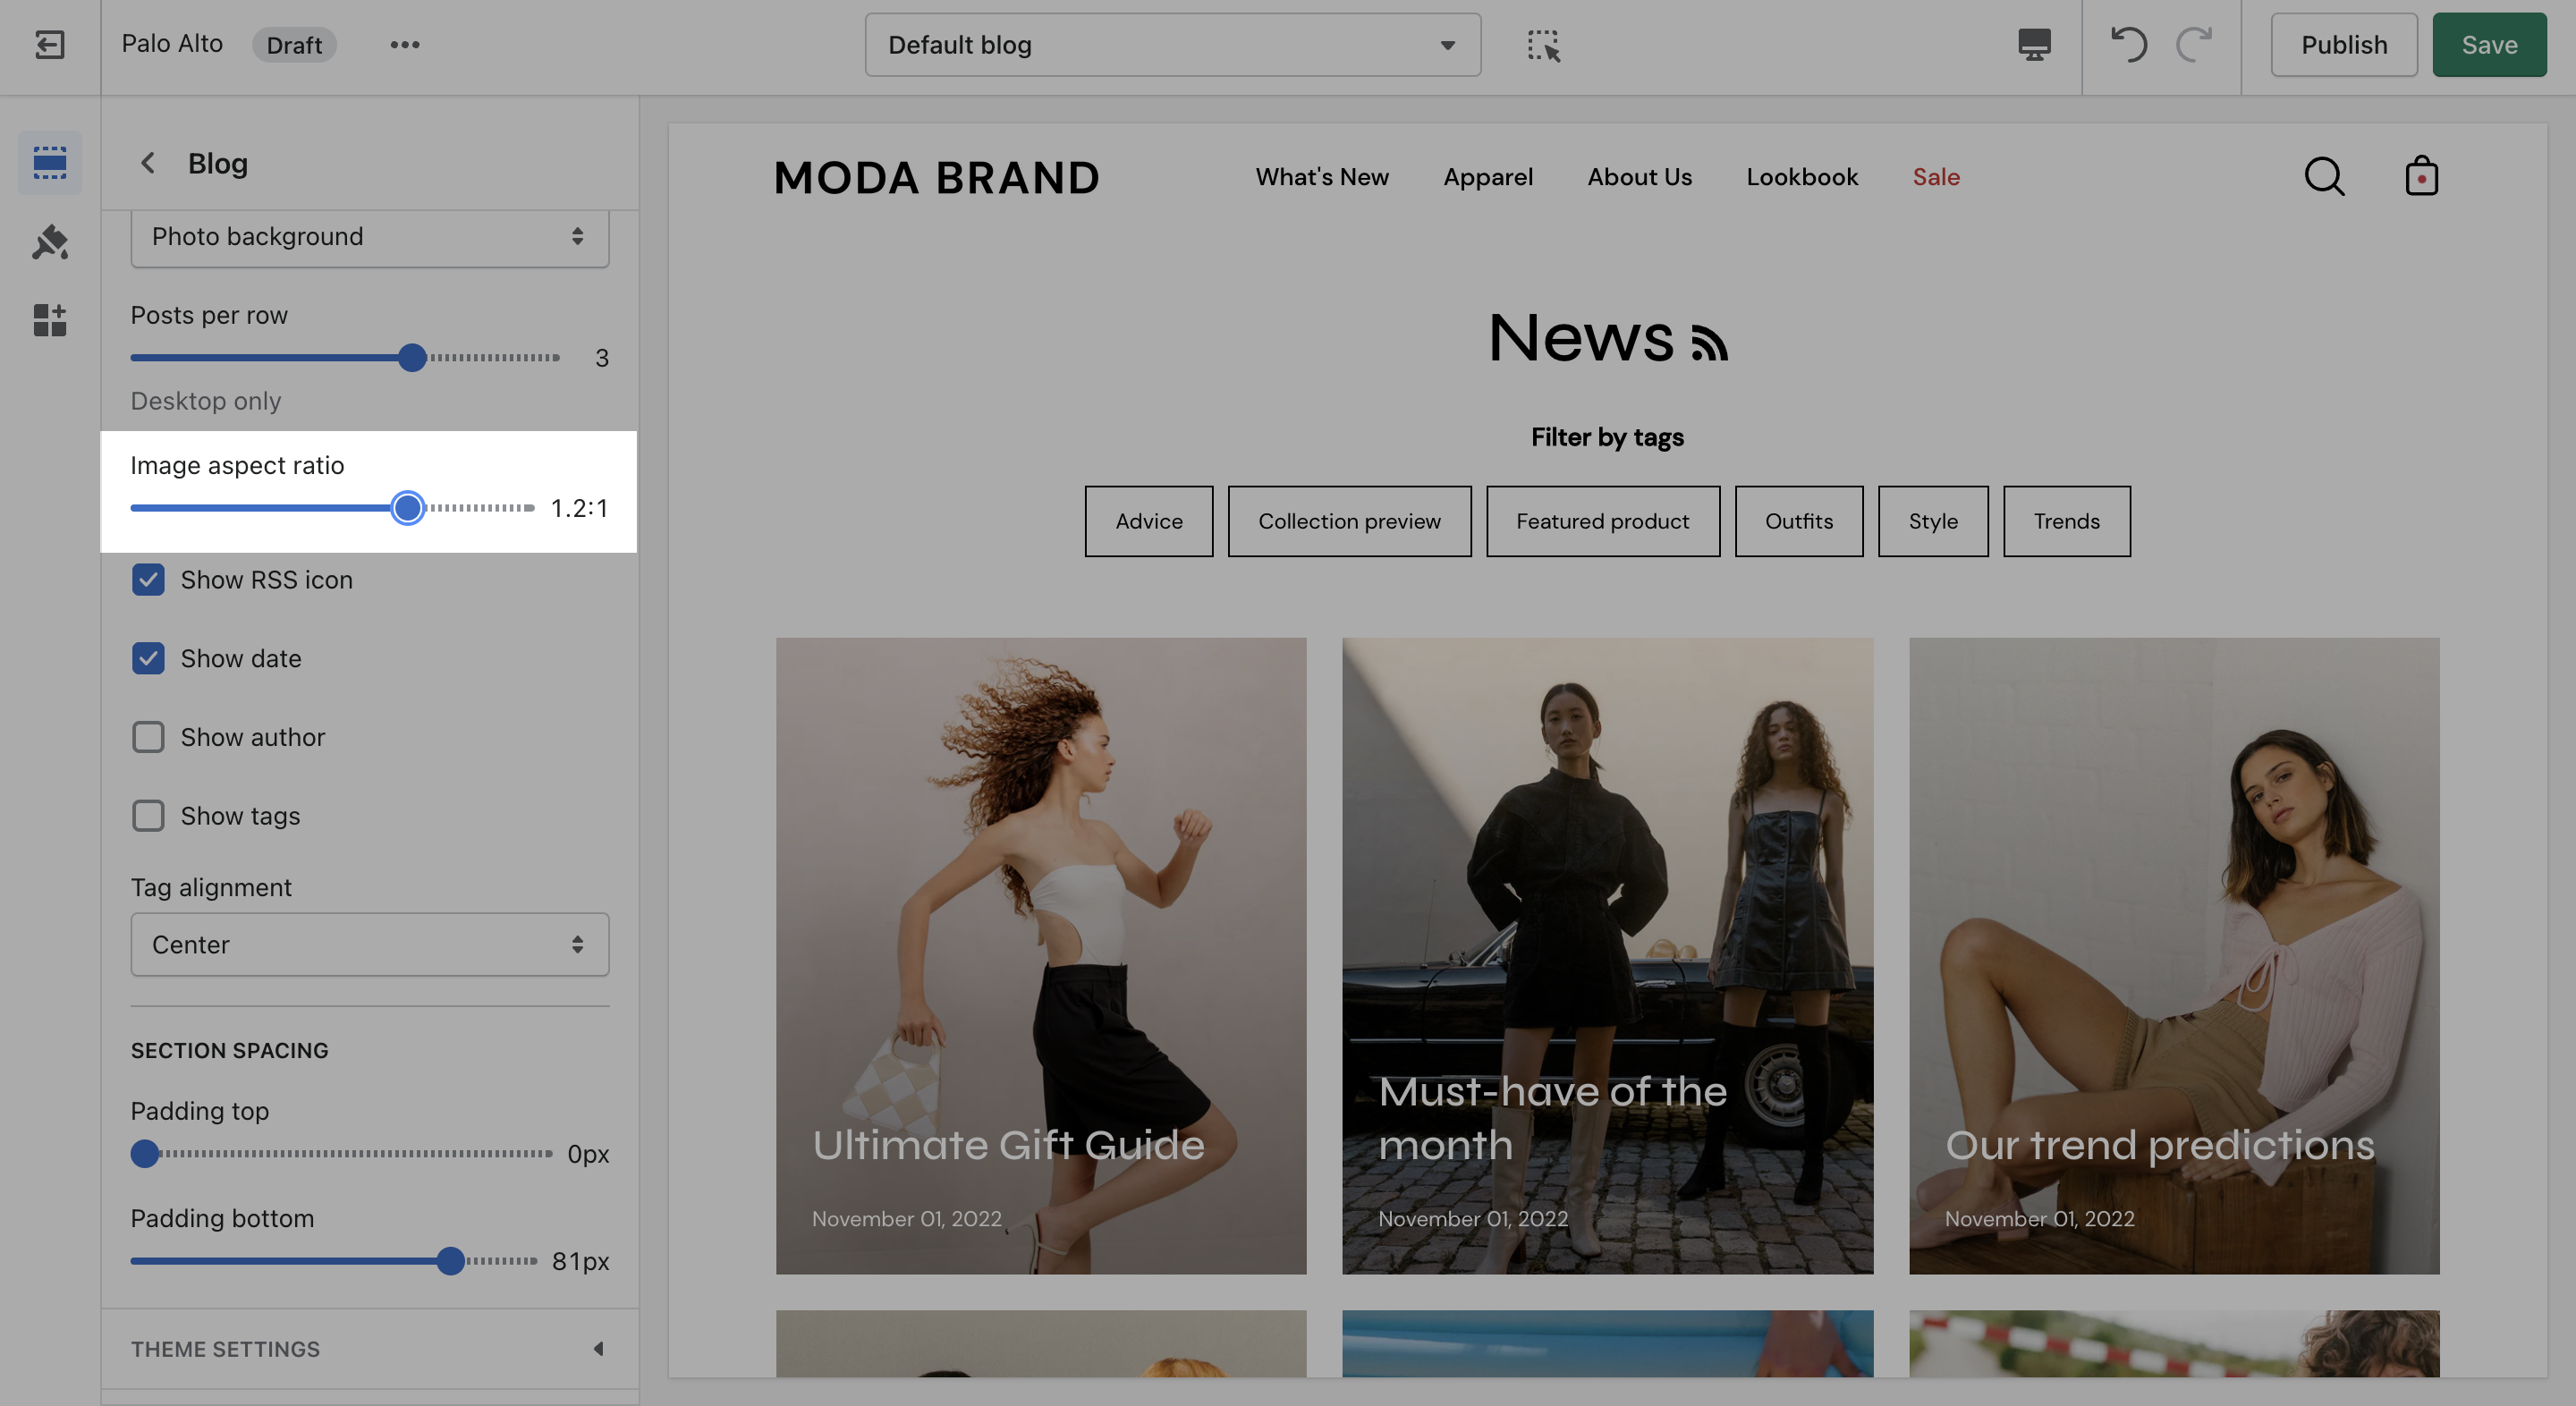Image resolution: width=2576 pixels, height=1406 pixels.
Task: Click the Image aspect ratio slider handle
Action: pos(407,508)
